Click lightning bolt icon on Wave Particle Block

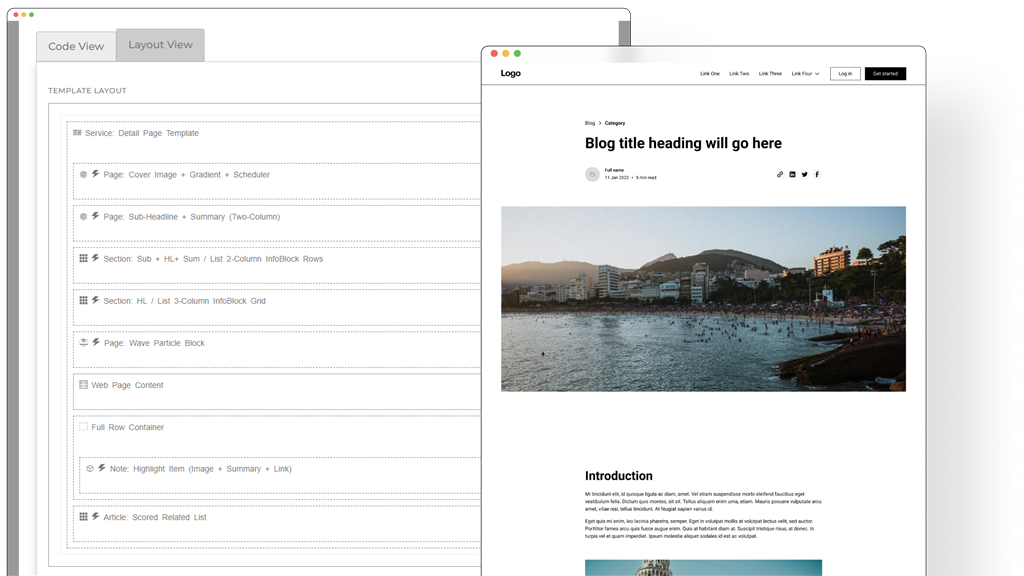96,342
